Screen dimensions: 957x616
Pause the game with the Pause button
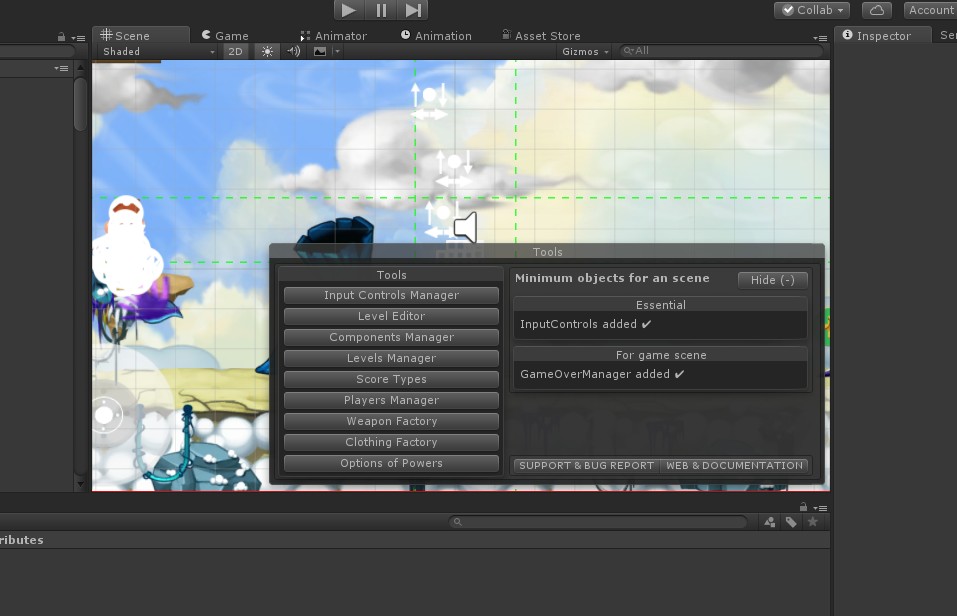coord(381,10)
